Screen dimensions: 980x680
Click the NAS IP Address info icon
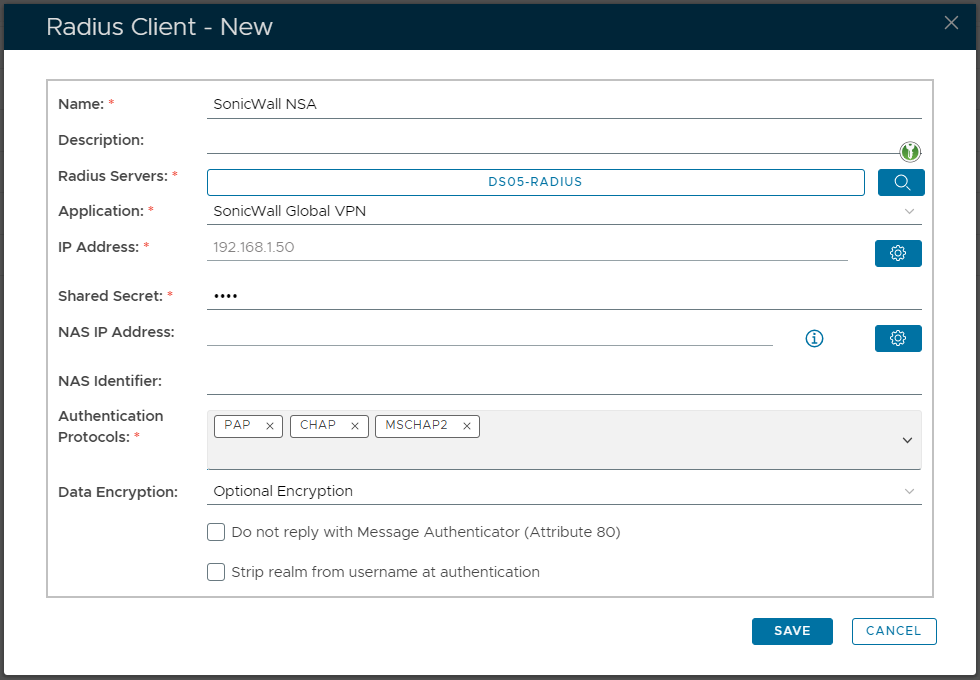click(x=814, y=339)
